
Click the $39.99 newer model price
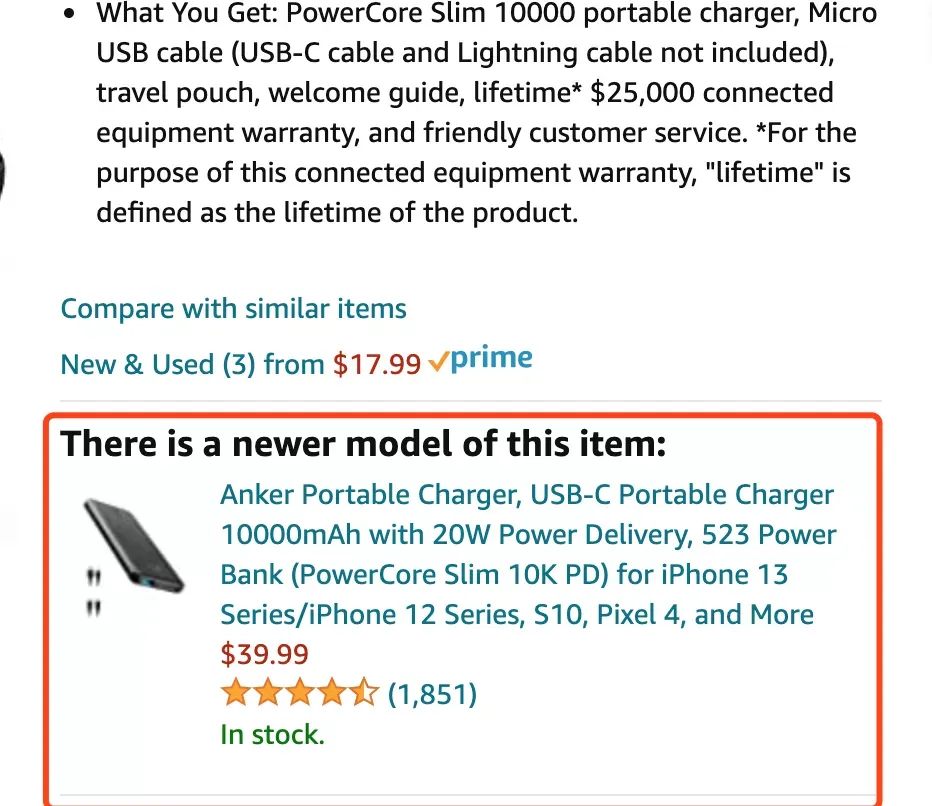point(265,654)
